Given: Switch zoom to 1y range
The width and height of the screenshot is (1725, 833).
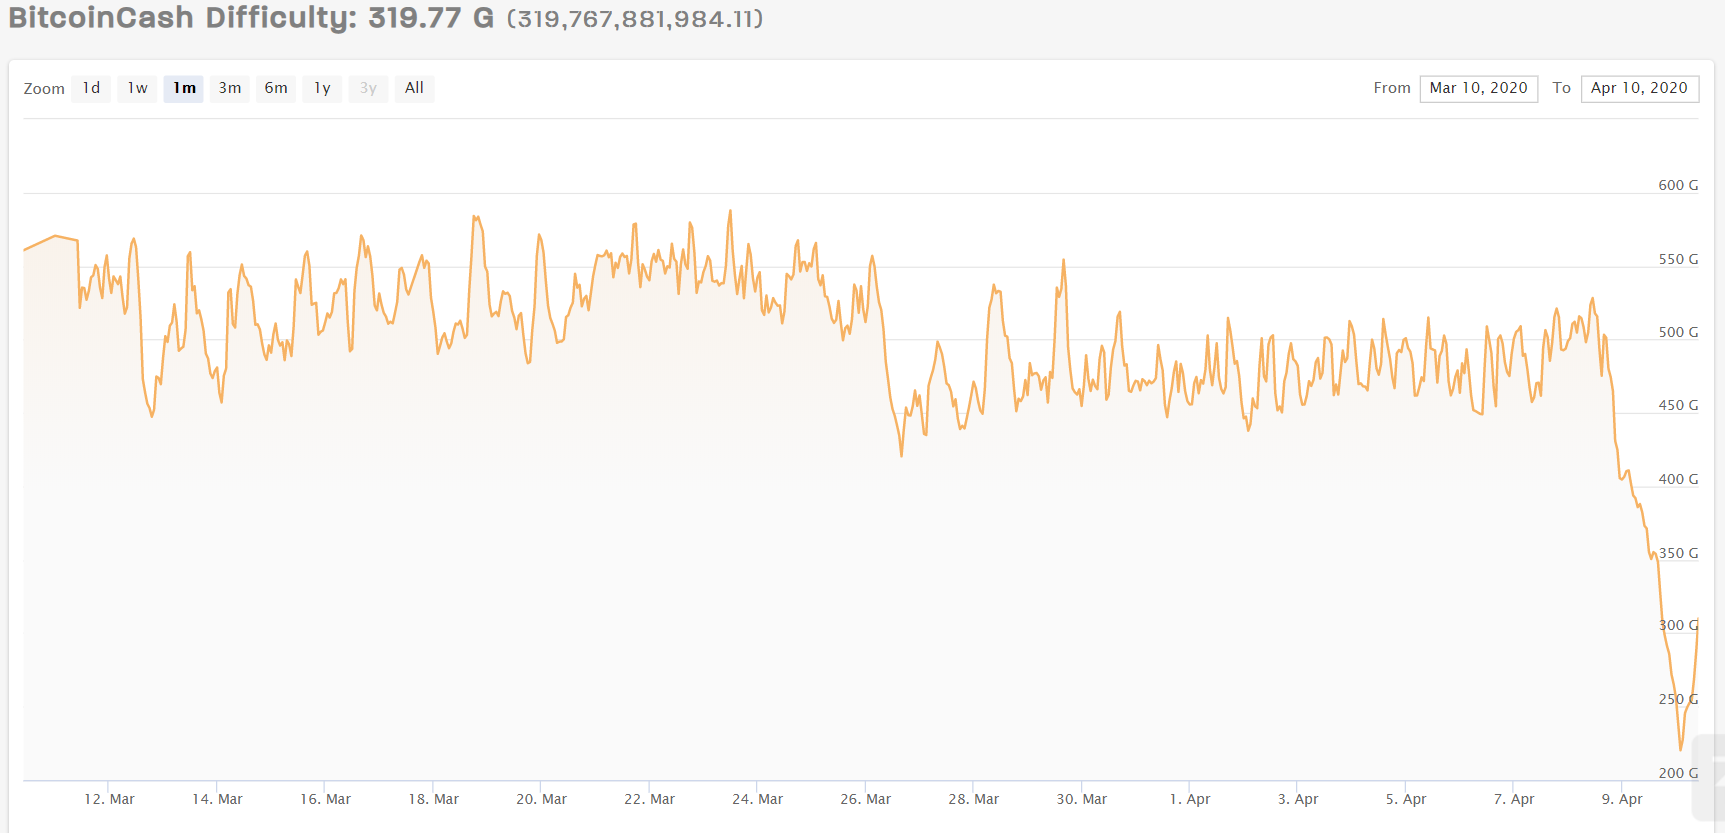Looking at the screenshot, I should (x=322, y=88).
